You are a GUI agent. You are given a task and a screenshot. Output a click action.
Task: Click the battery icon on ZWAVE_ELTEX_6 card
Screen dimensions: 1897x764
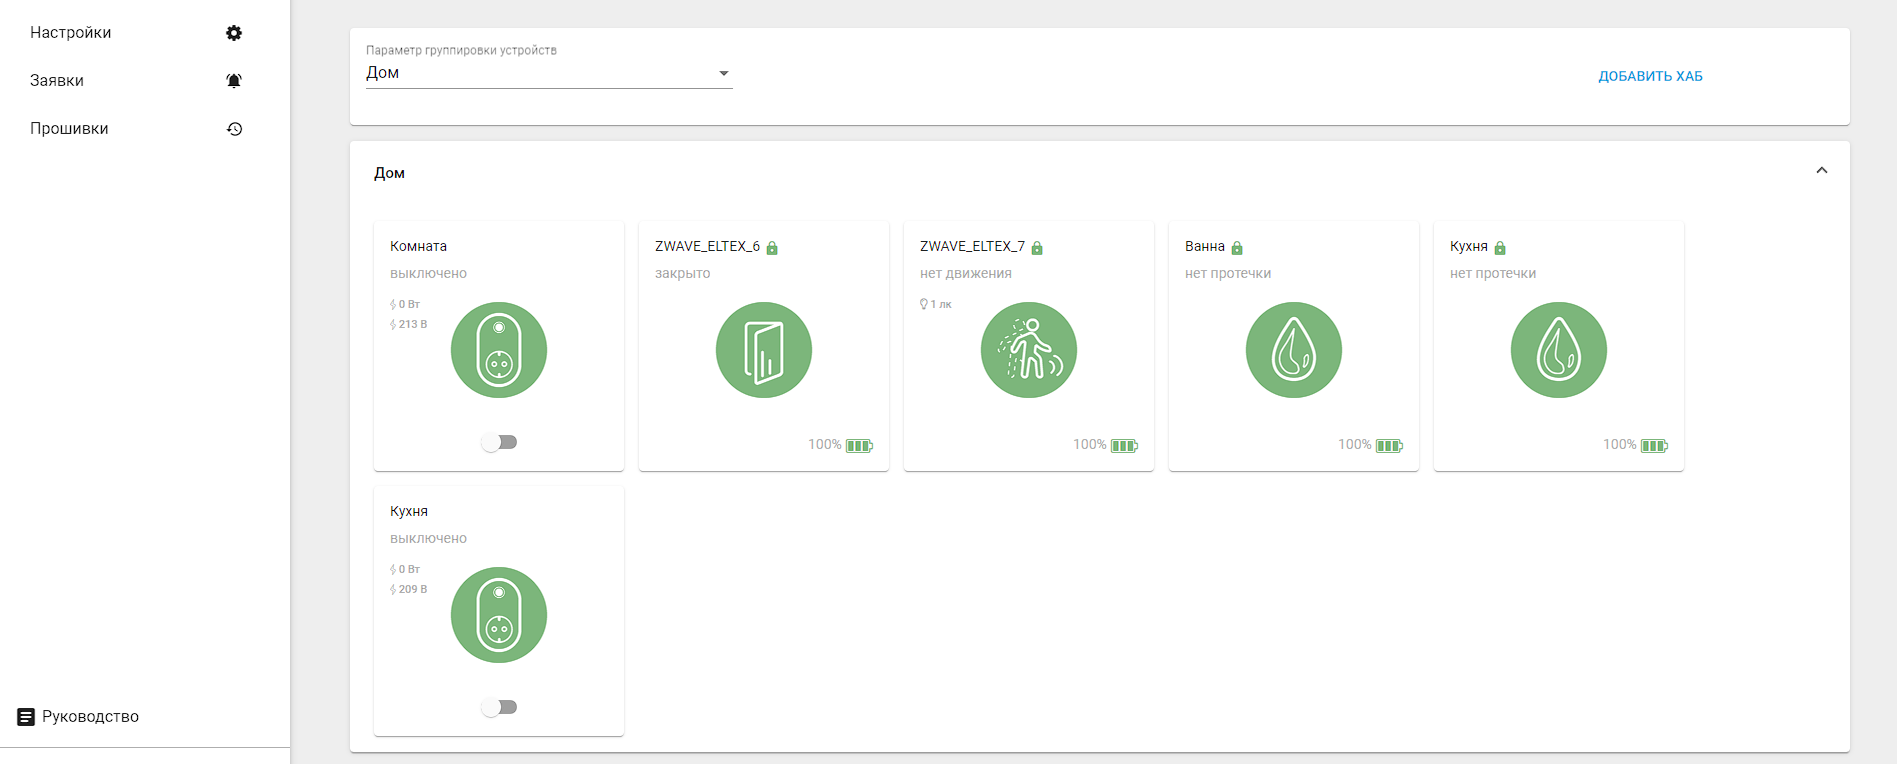(860, 446)
